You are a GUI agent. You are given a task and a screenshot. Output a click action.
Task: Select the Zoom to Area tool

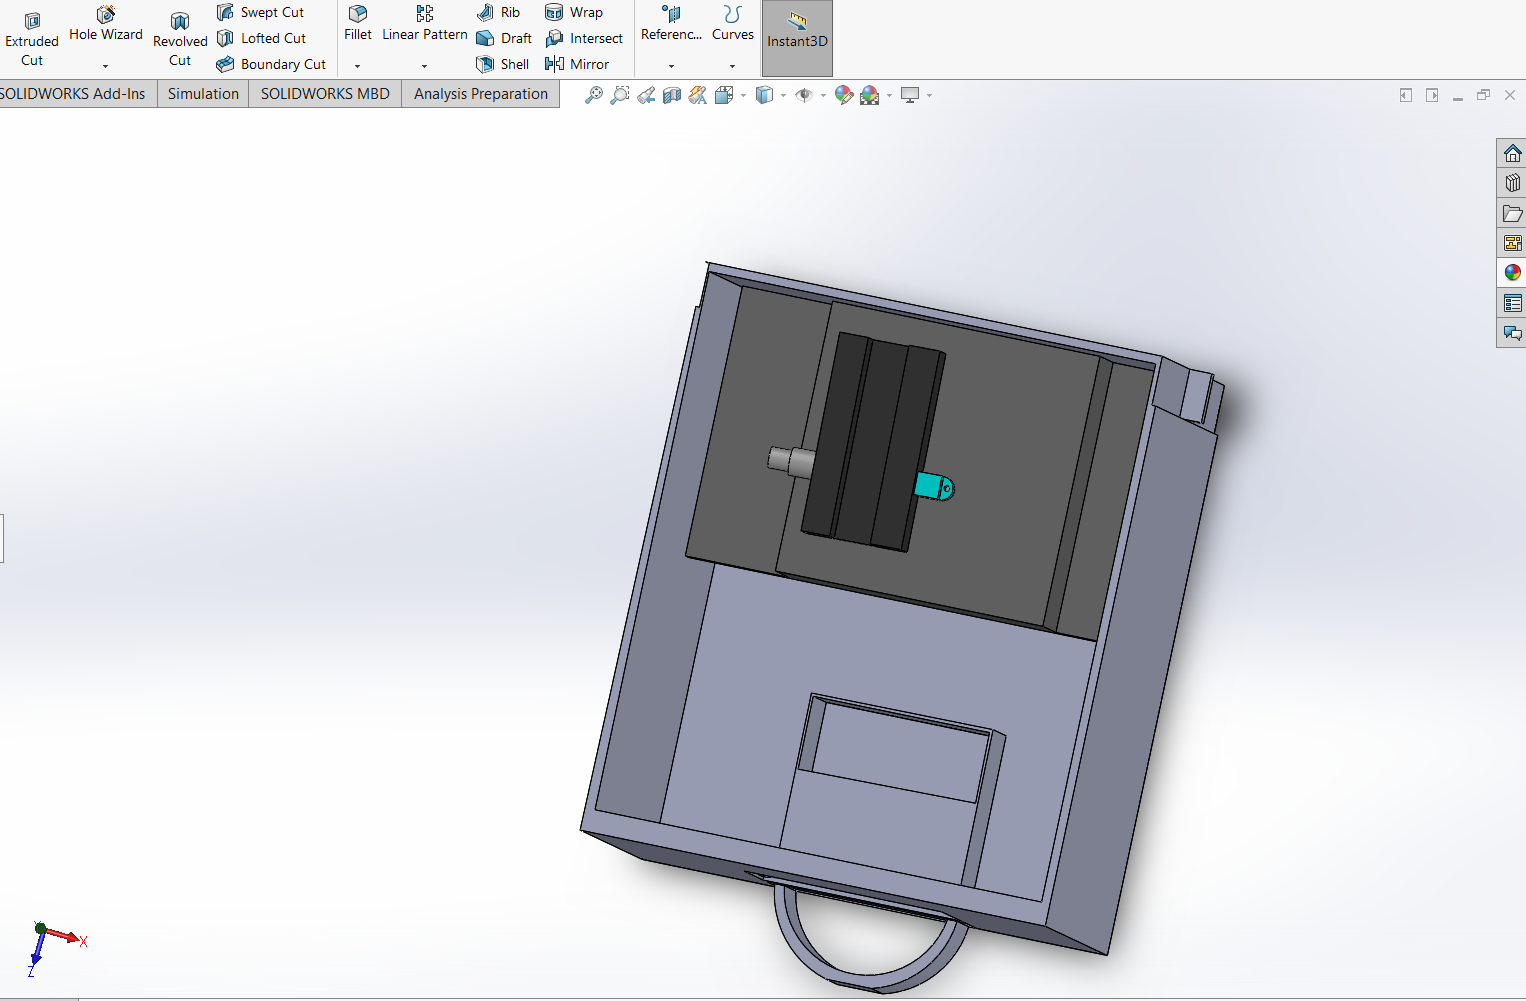click(x=620, y=95)
